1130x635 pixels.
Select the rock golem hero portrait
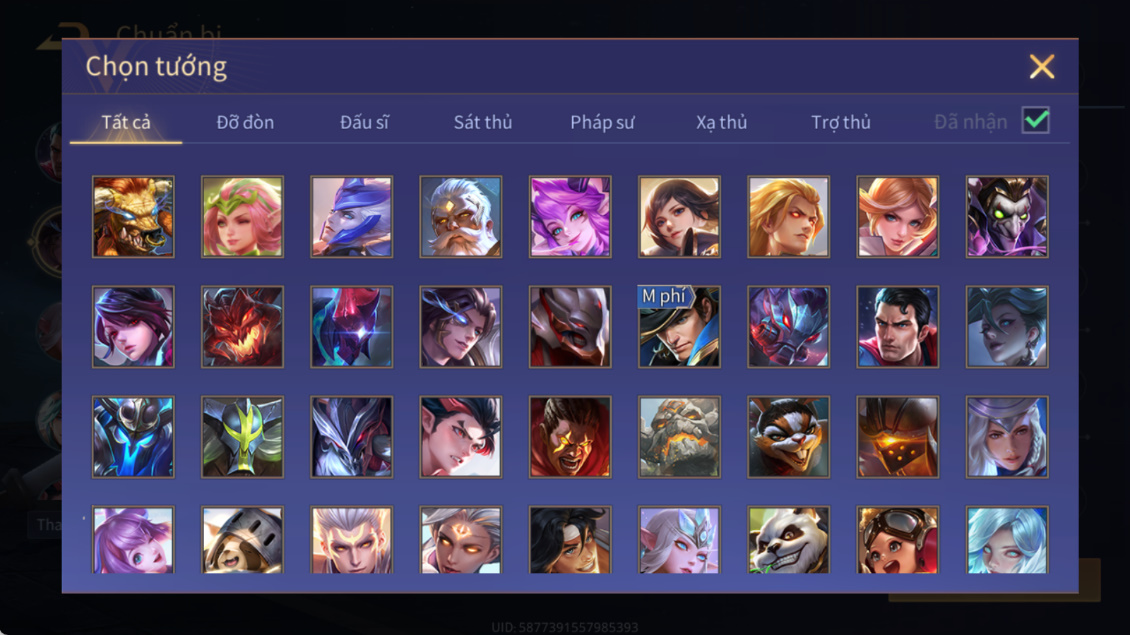[x=679, y=437]
